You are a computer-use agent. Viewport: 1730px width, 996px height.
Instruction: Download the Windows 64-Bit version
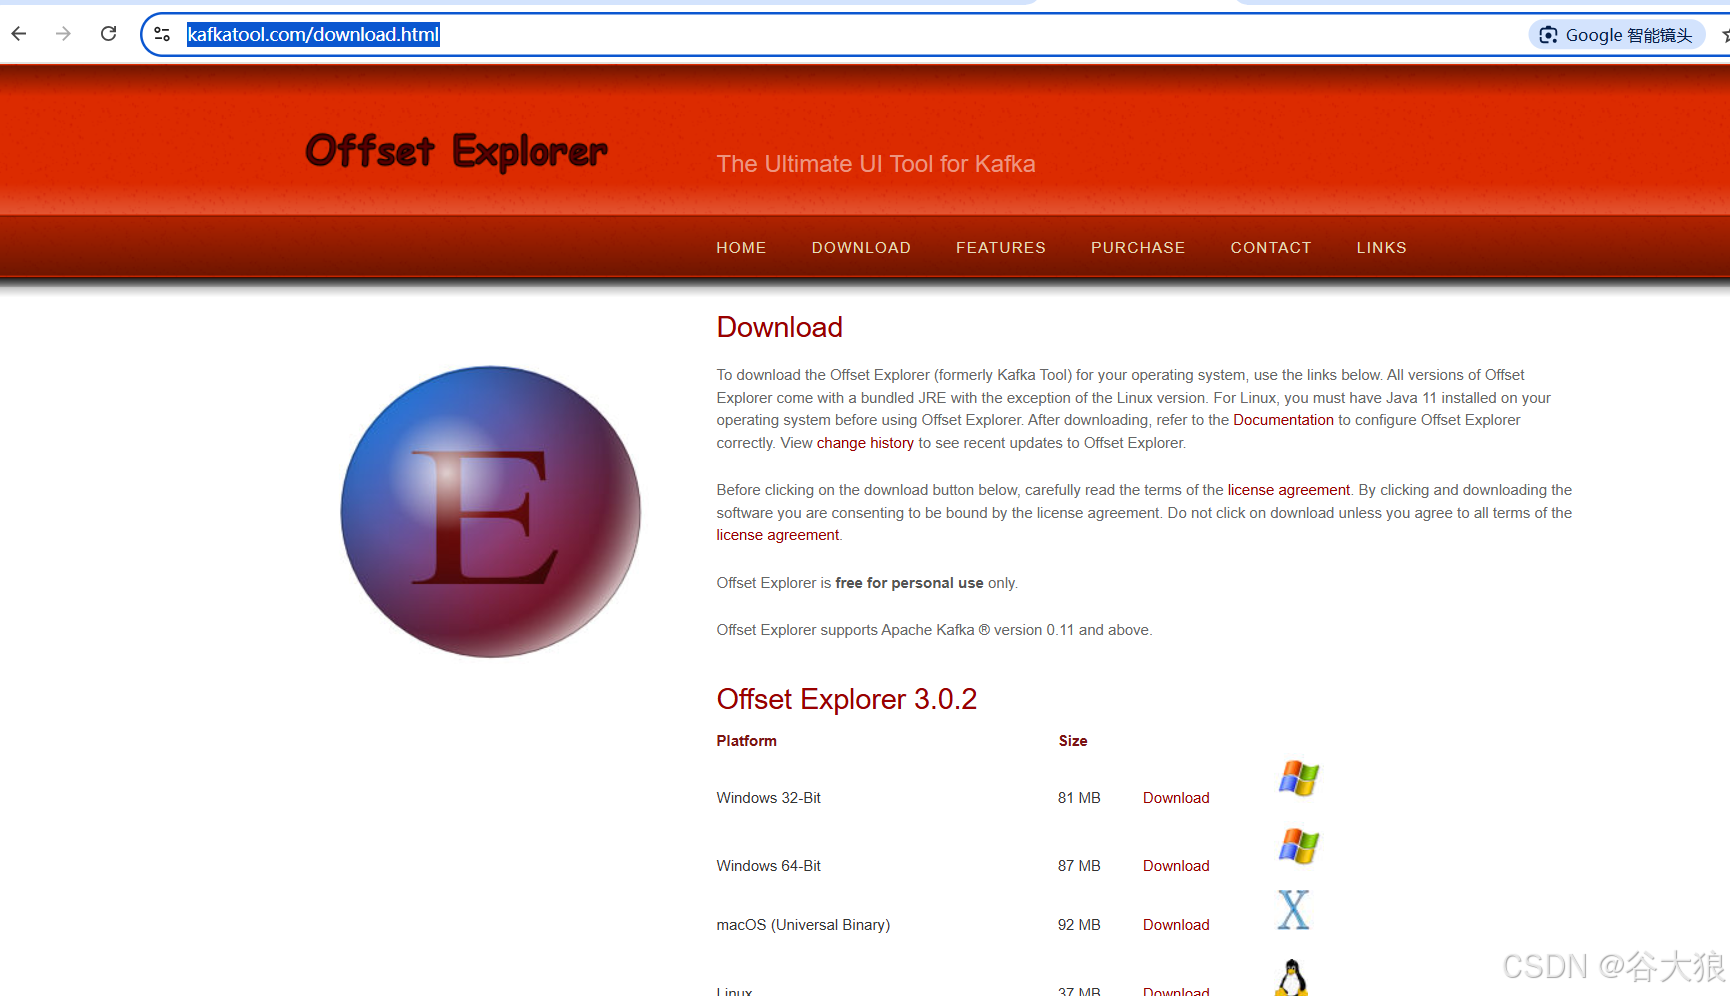click(1176, 866)
